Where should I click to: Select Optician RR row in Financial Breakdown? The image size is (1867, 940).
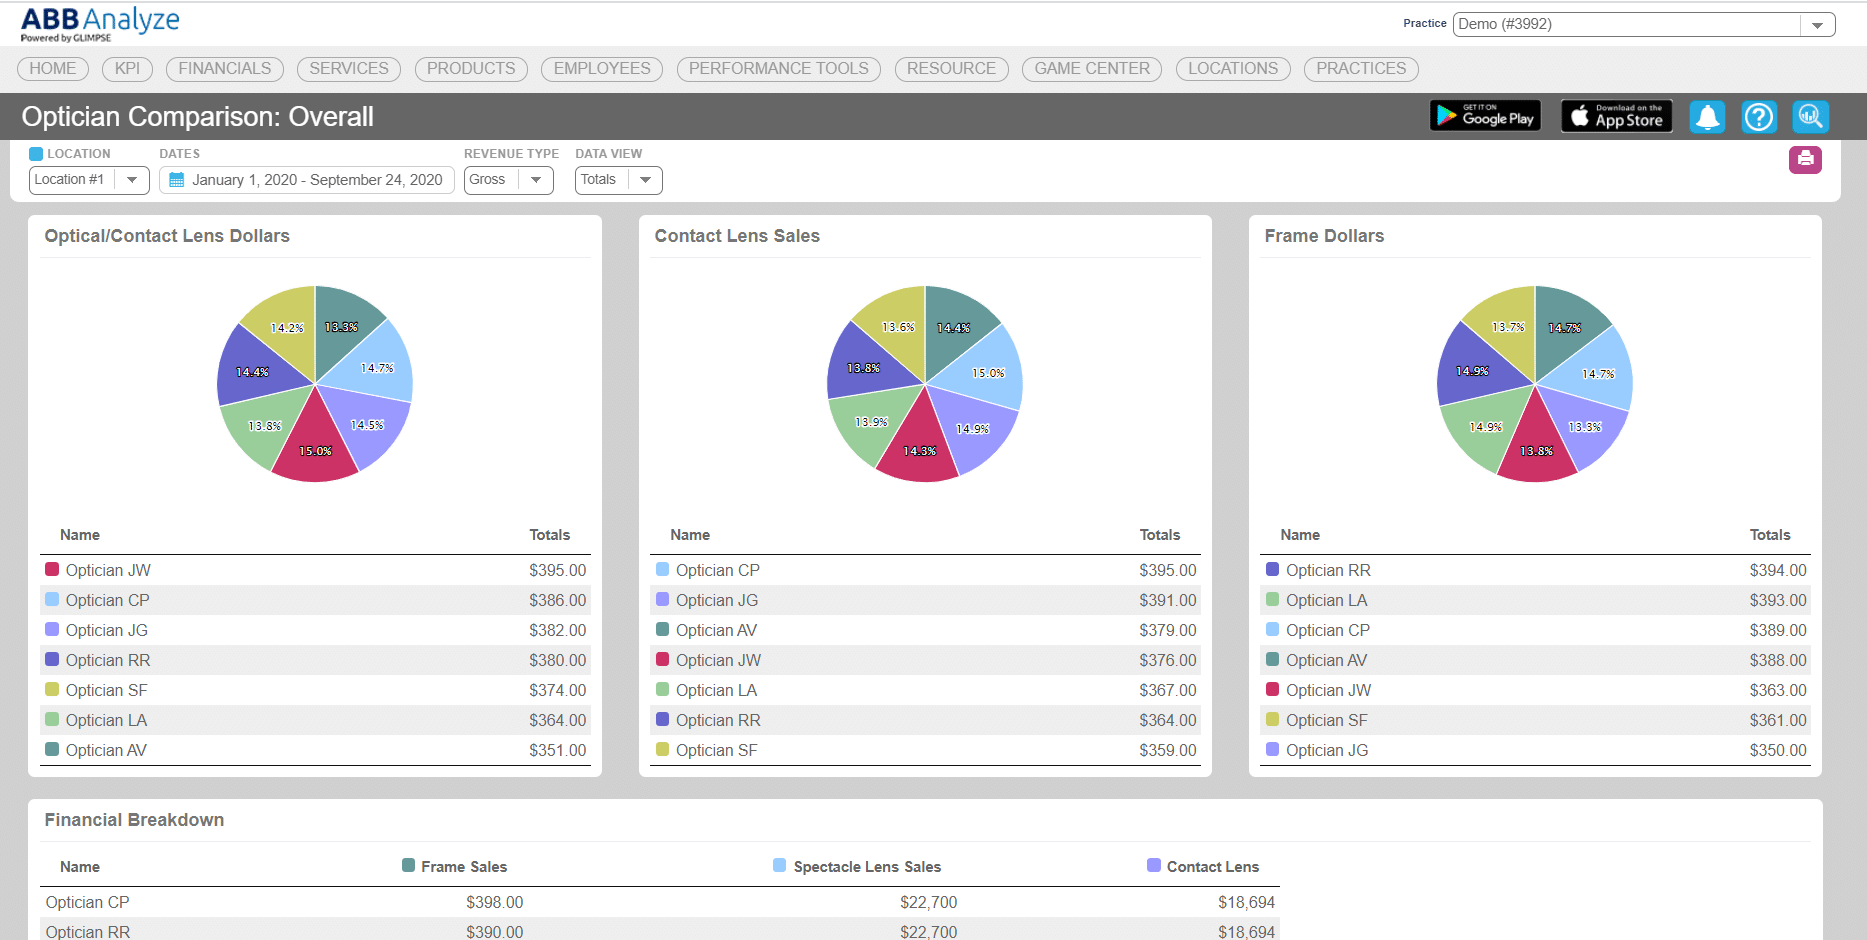[x=660, y=929]
